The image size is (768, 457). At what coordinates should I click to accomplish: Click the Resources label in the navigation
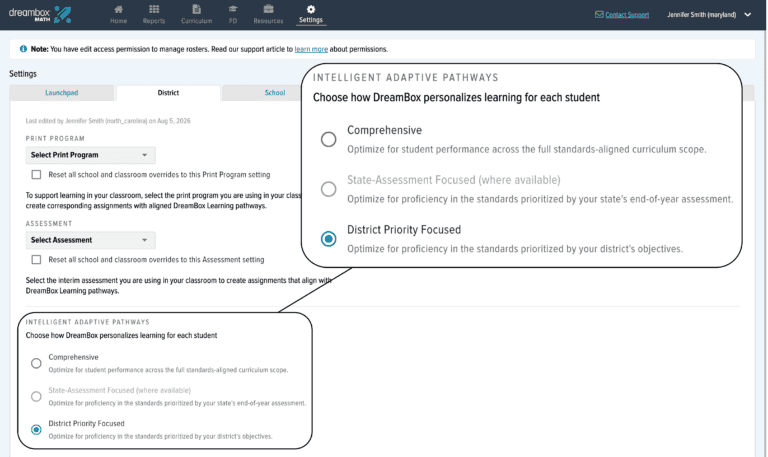click(268, 21)
